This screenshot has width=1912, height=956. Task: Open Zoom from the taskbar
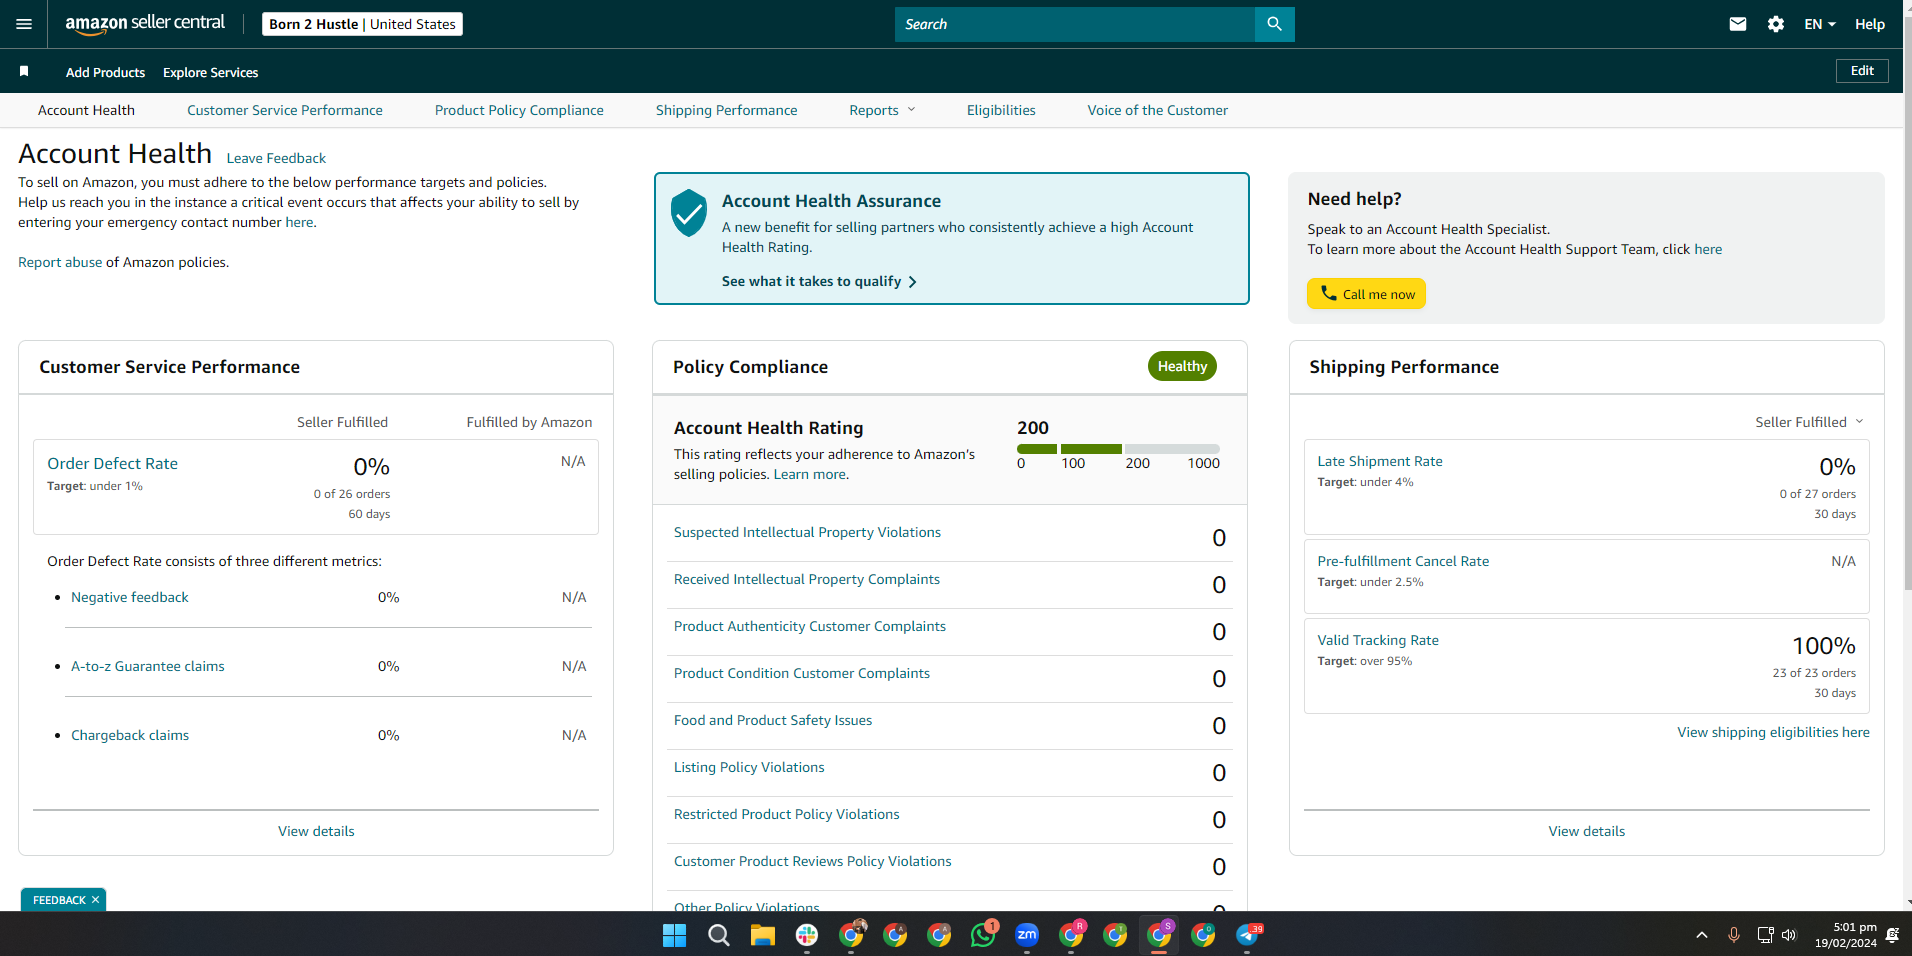1027,935
